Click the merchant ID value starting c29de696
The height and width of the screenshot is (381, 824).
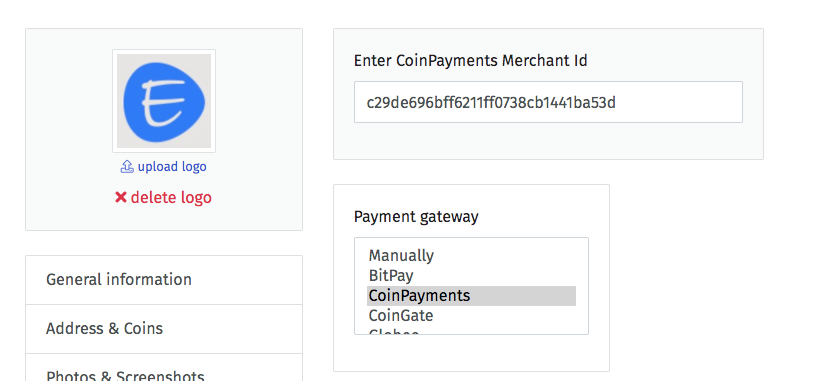point(491,102)
